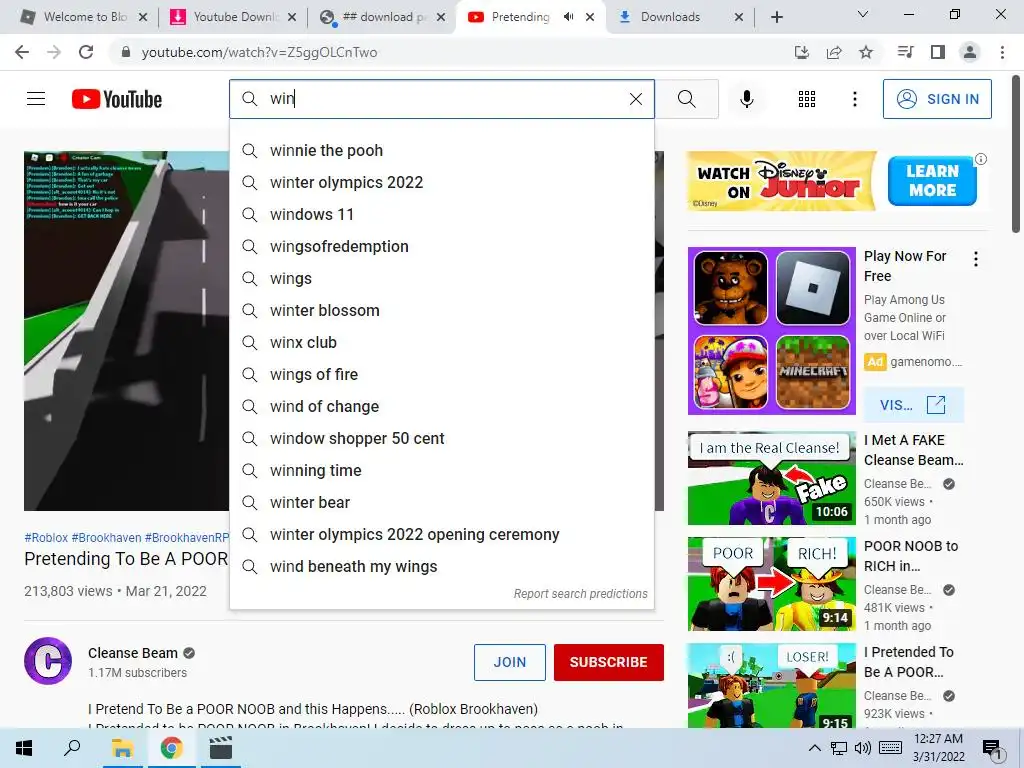Mute the Pretending tab via speaker icon

coord(569,17)
